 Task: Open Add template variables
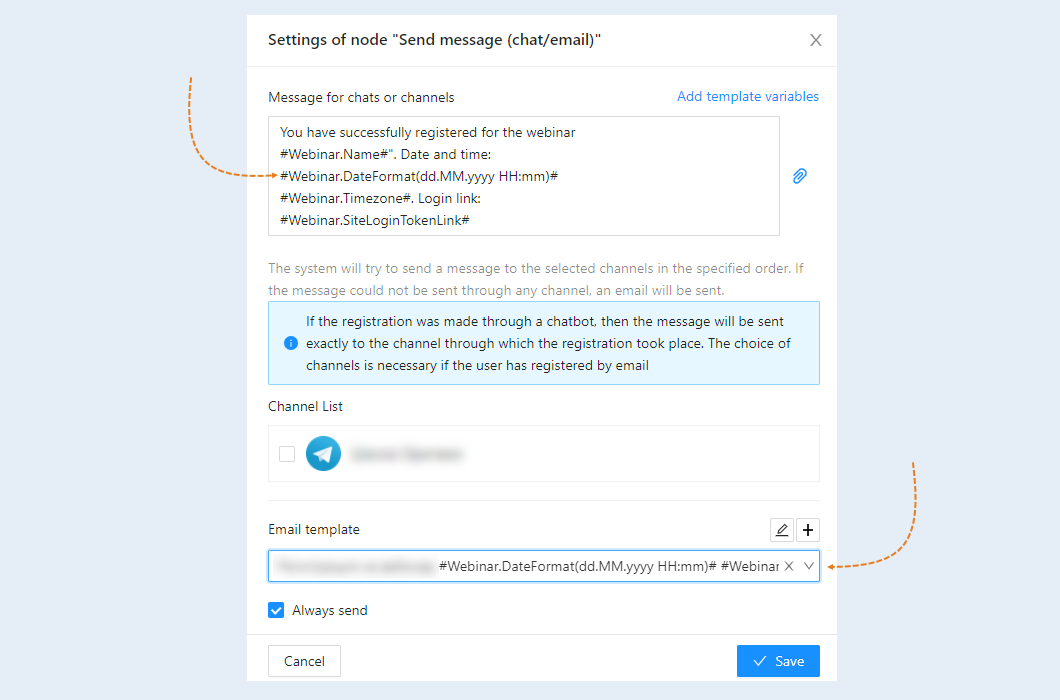click(748, 97)
